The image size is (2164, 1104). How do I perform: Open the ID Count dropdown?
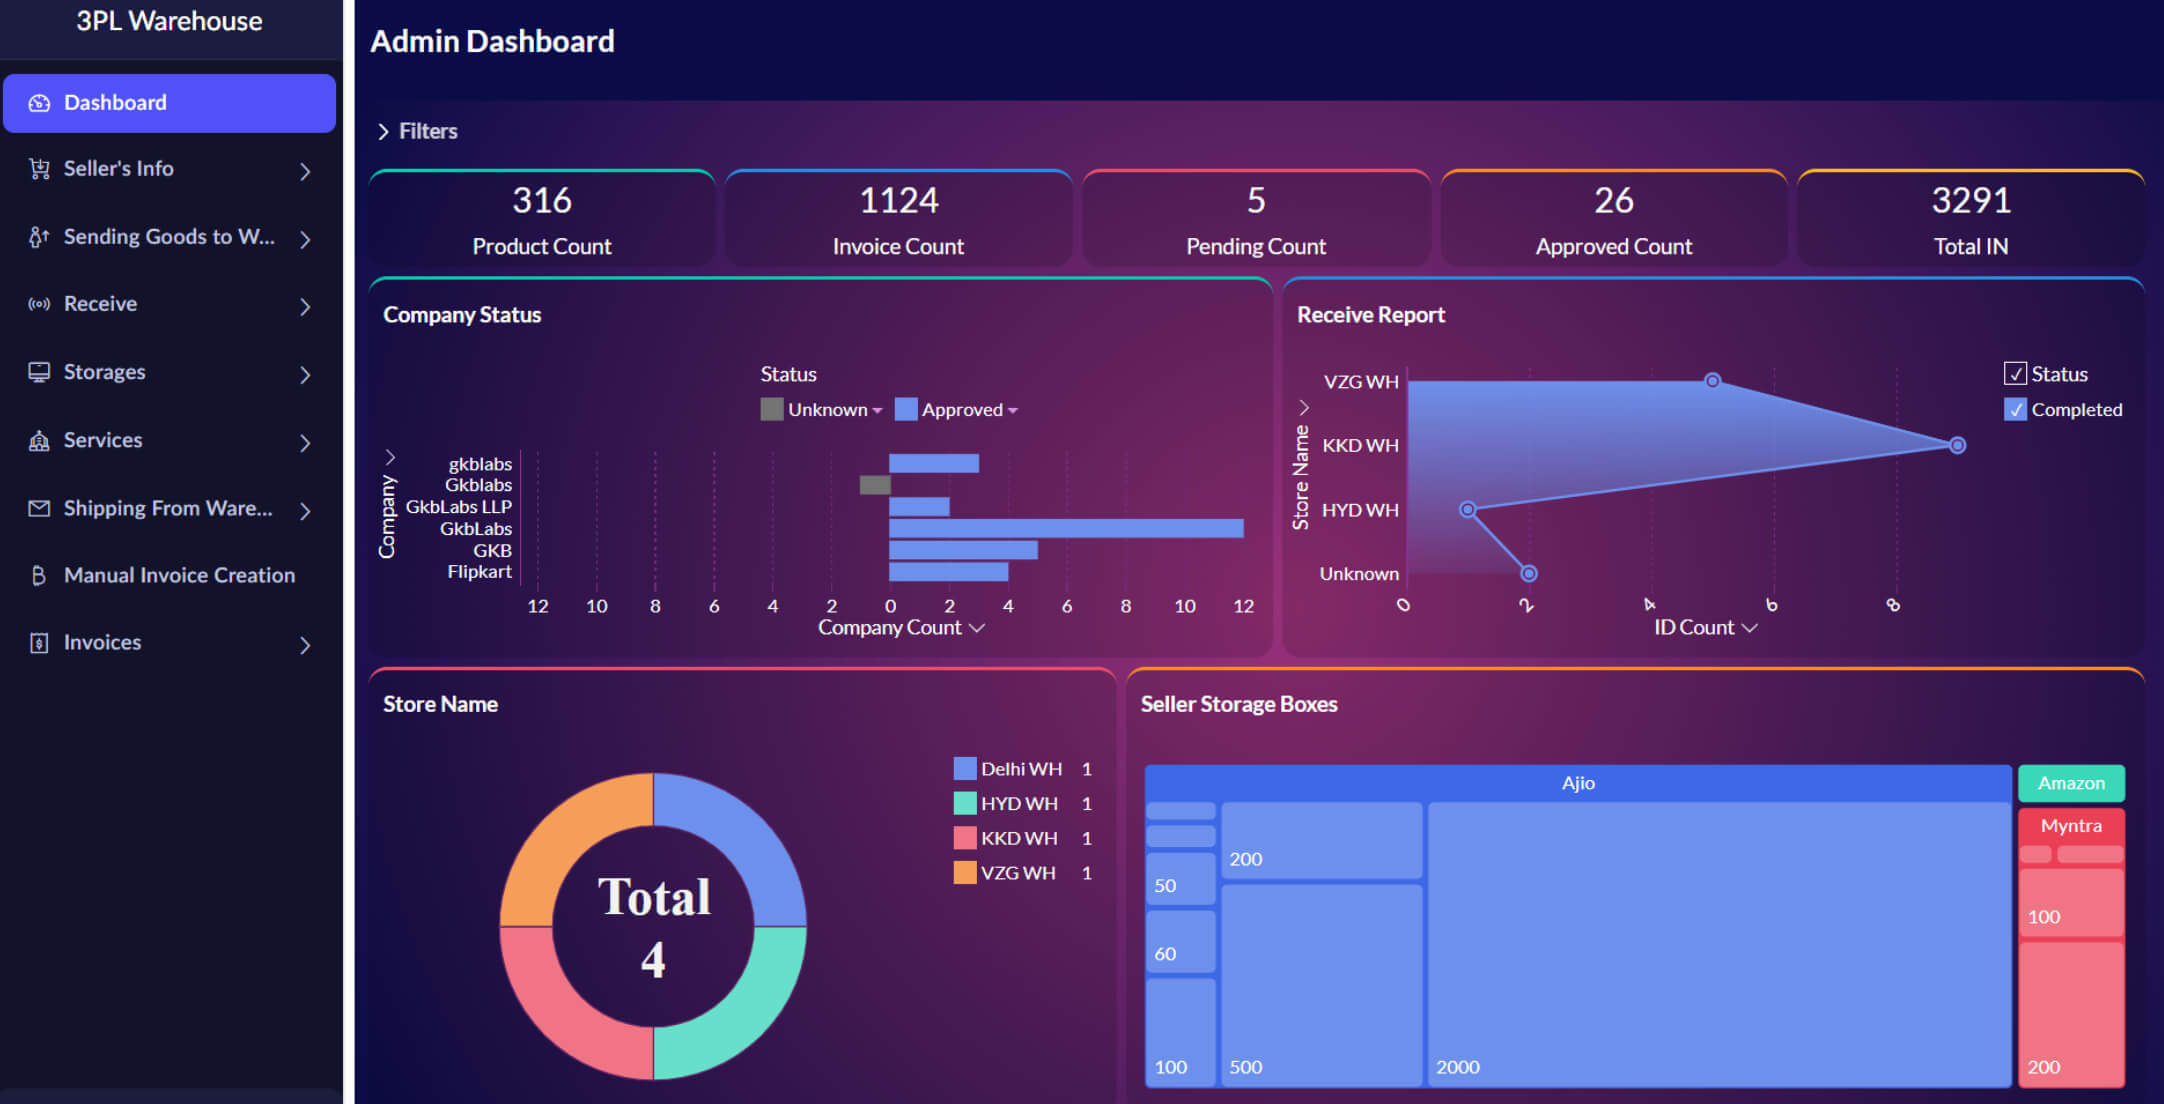click(x=1749, y=628)
